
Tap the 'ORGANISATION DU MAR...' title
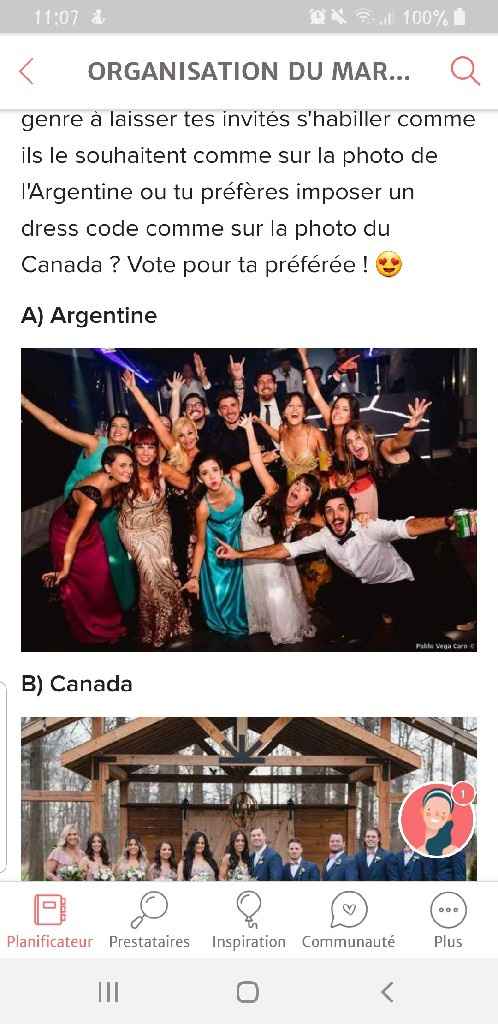pos(249,71)
